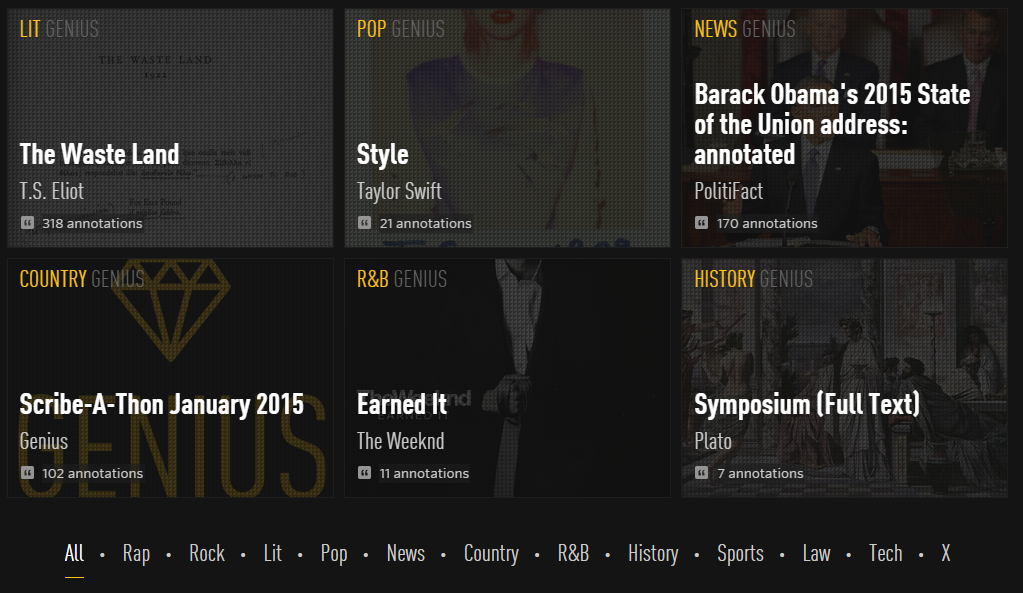Open the COUNTRY GENIUS heading

coord(82,279)
